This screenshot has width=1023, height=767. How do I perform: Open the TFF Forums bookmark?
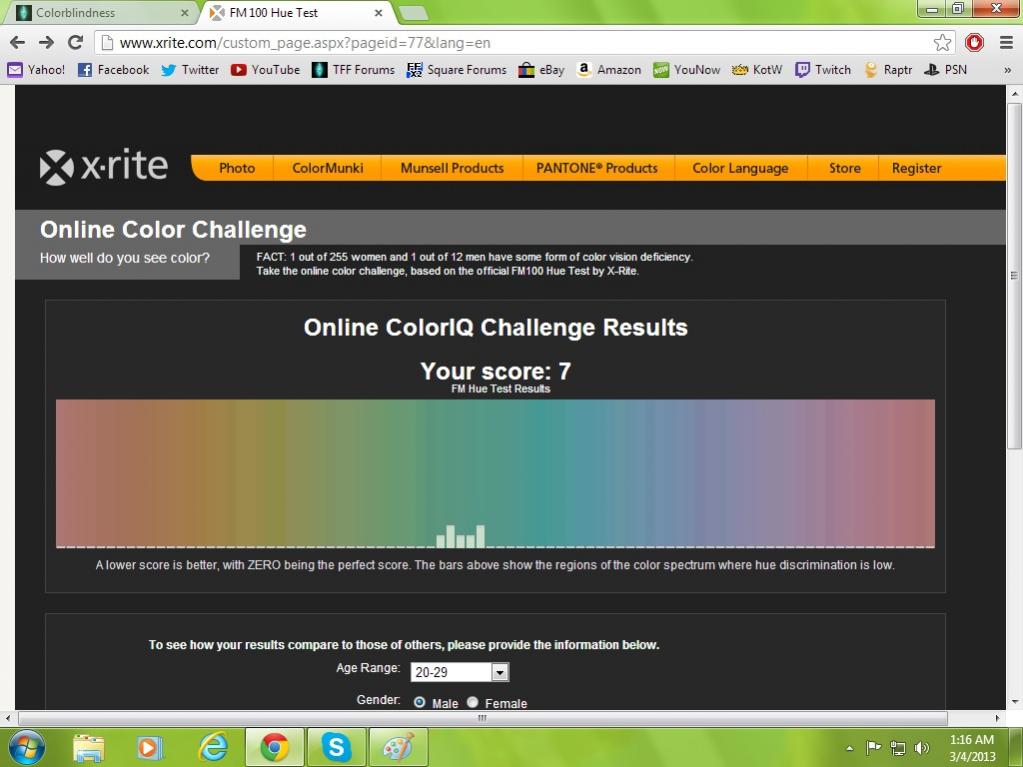click(353, 70)
